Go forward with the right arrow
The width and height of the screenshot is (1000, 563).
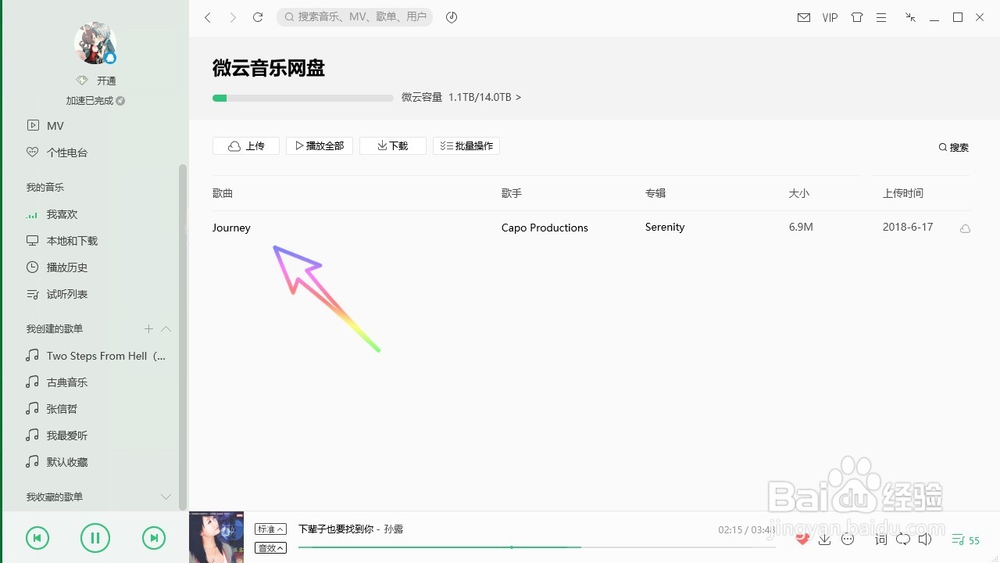(x=233, y=17)
